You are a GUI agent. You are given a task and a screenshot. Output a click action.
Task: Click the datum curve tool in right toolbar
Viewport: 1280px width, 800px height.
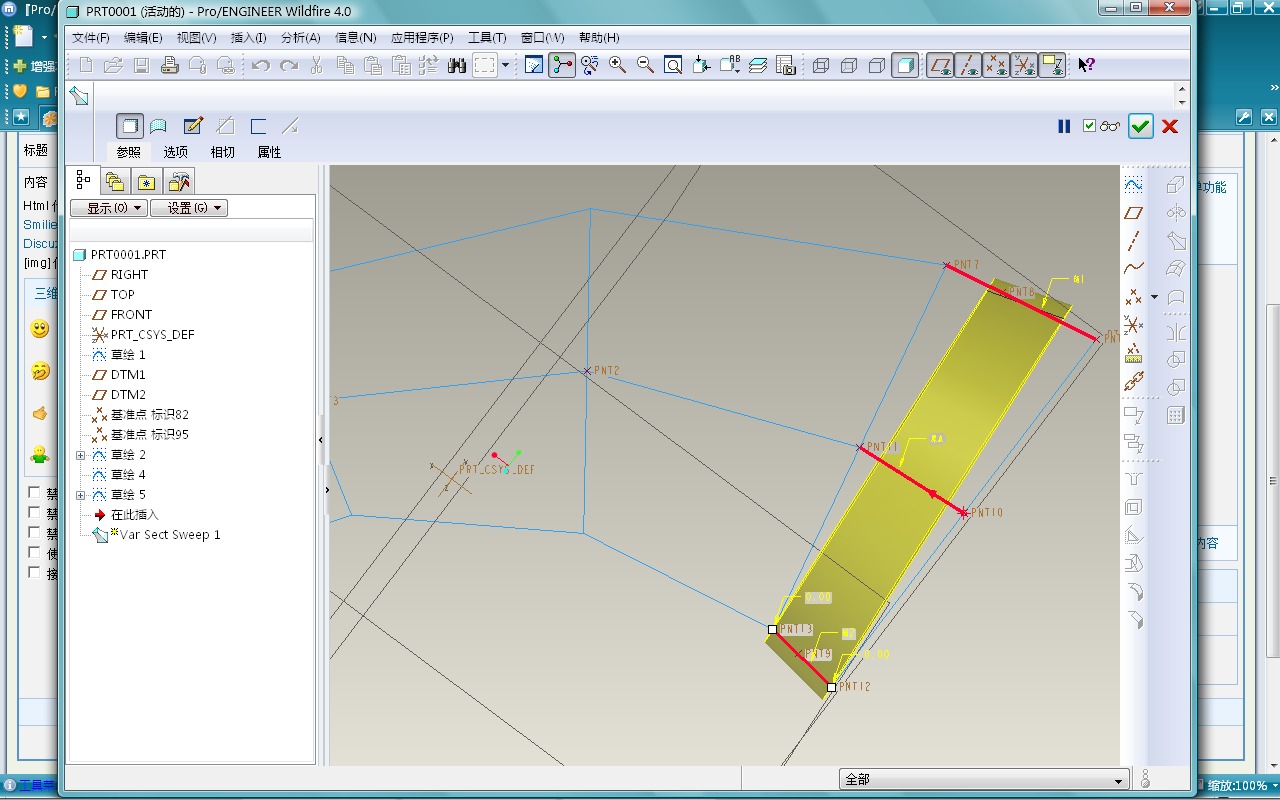1133,268
